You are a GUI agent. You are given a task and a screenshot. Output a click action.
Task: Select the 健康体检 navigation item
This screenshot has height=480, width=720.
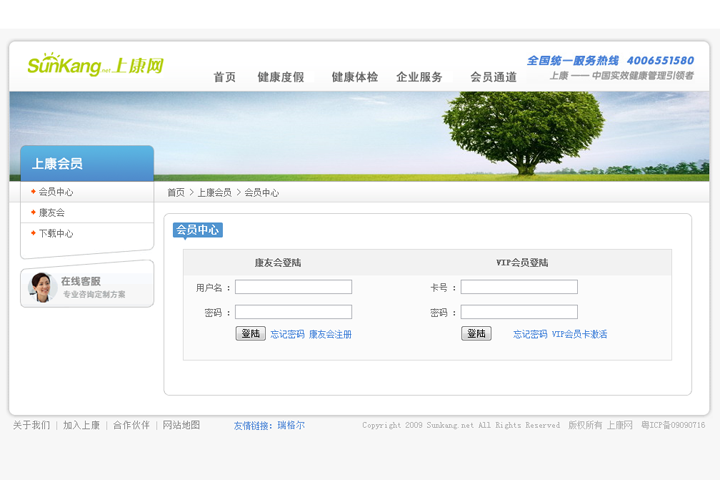354,77
